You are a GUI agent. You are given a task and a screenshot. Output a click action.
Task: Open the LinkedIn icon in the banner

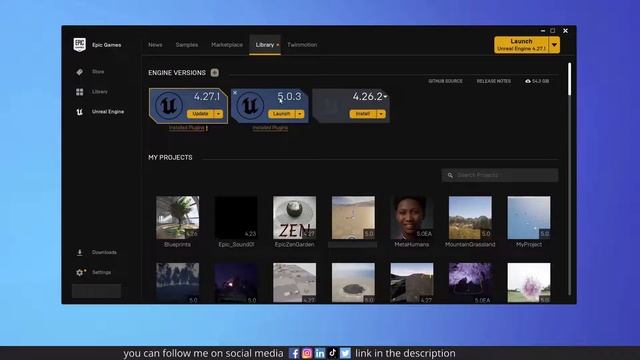[320, 353]
